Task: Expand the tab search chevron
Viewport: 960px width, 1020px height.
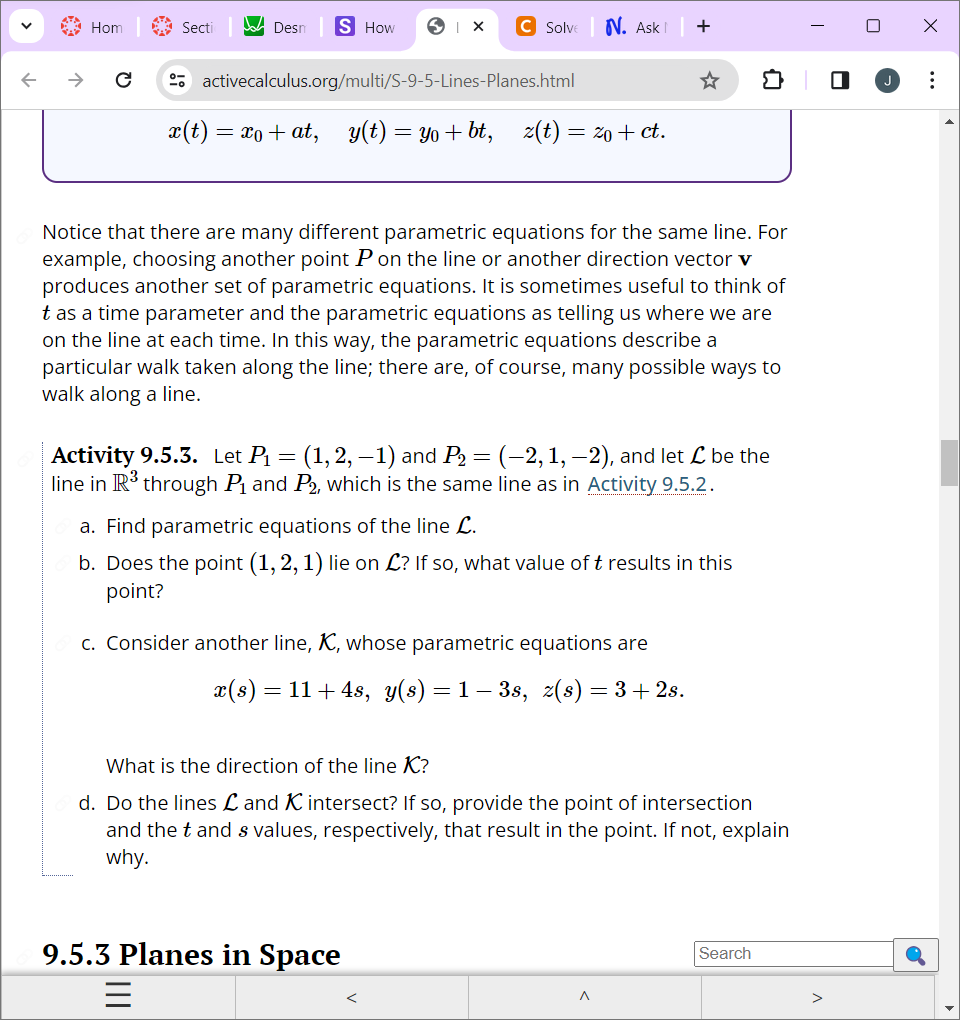Action: tap(26, 27)
